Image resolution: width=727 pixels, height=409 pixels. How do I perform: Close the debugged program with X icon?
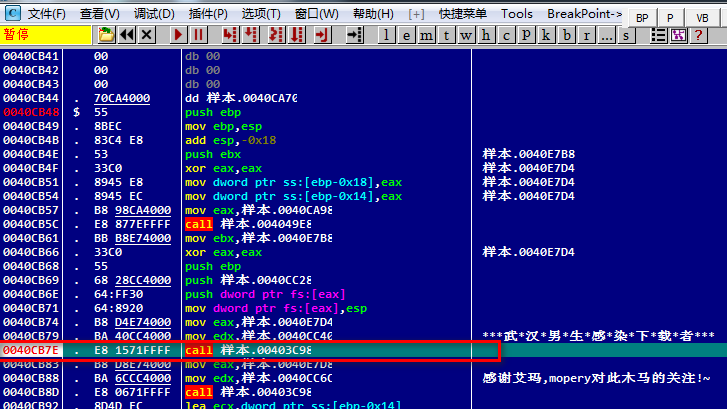147,35
